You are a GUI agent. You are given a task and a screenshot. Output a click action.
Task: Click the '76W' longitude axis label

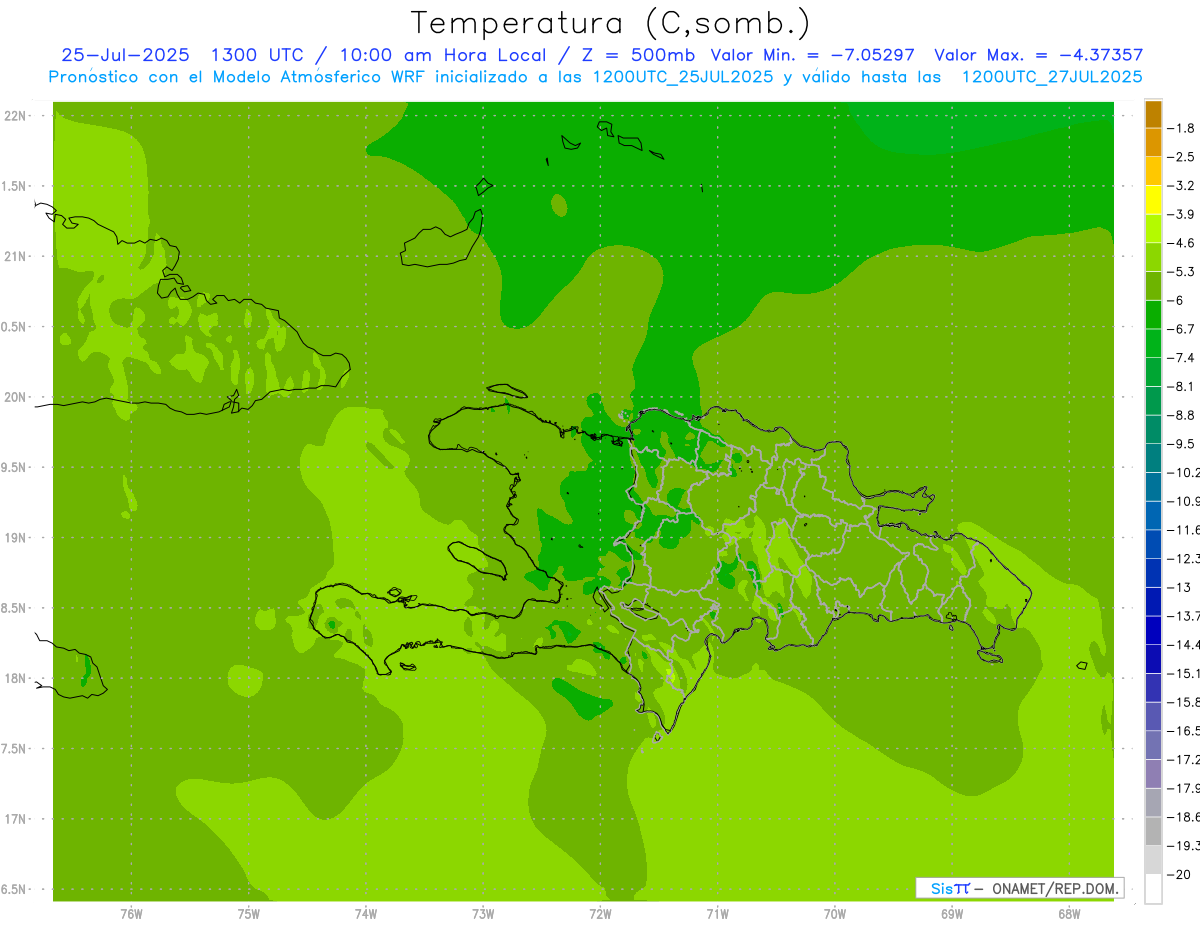tap(131, 913)
